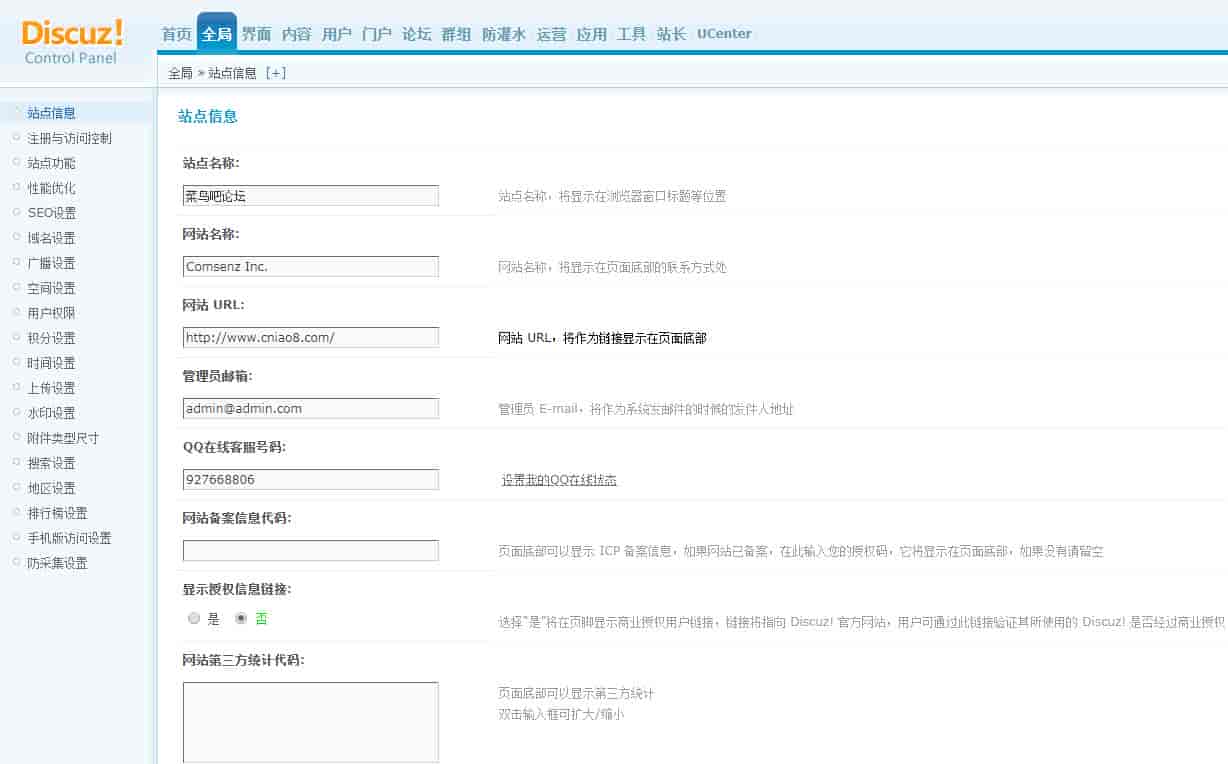The image size is (1228, 764).
Task: Click inside the 网站第三方统计代码 textarea
Action: [x=310, y=722]
